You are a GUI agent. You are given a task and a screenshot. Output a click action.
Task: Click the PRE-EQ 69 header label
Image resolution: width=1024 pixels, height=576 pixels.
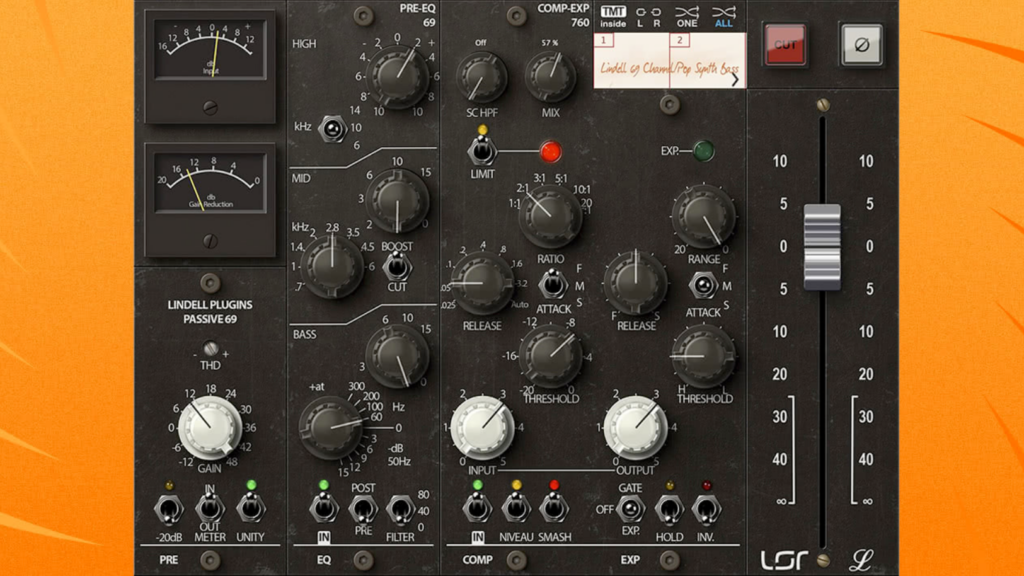pos(417,15)
